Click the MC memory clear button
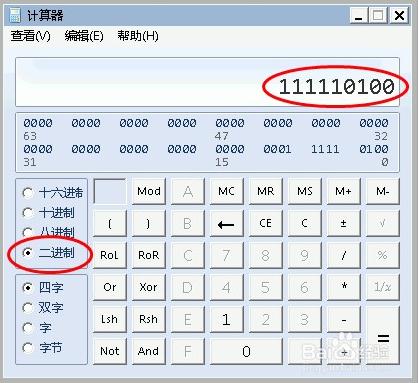This screenshot has height=383, width=418. click(x=226, y=191)
